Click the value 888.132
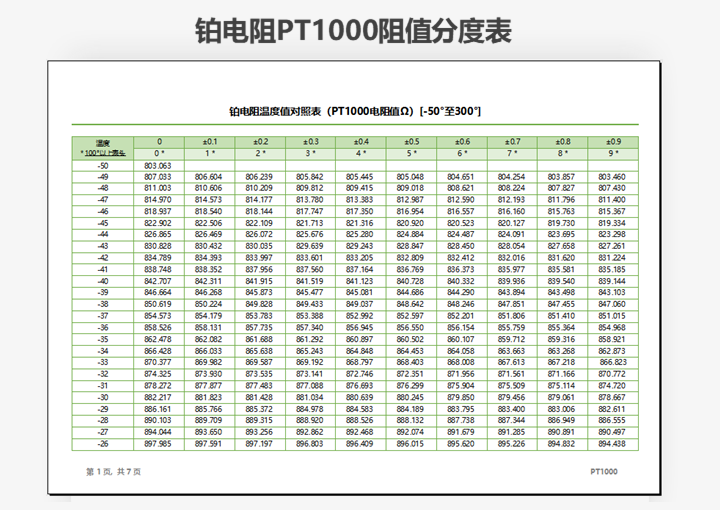The image size is (720, 510). point(410,421)
